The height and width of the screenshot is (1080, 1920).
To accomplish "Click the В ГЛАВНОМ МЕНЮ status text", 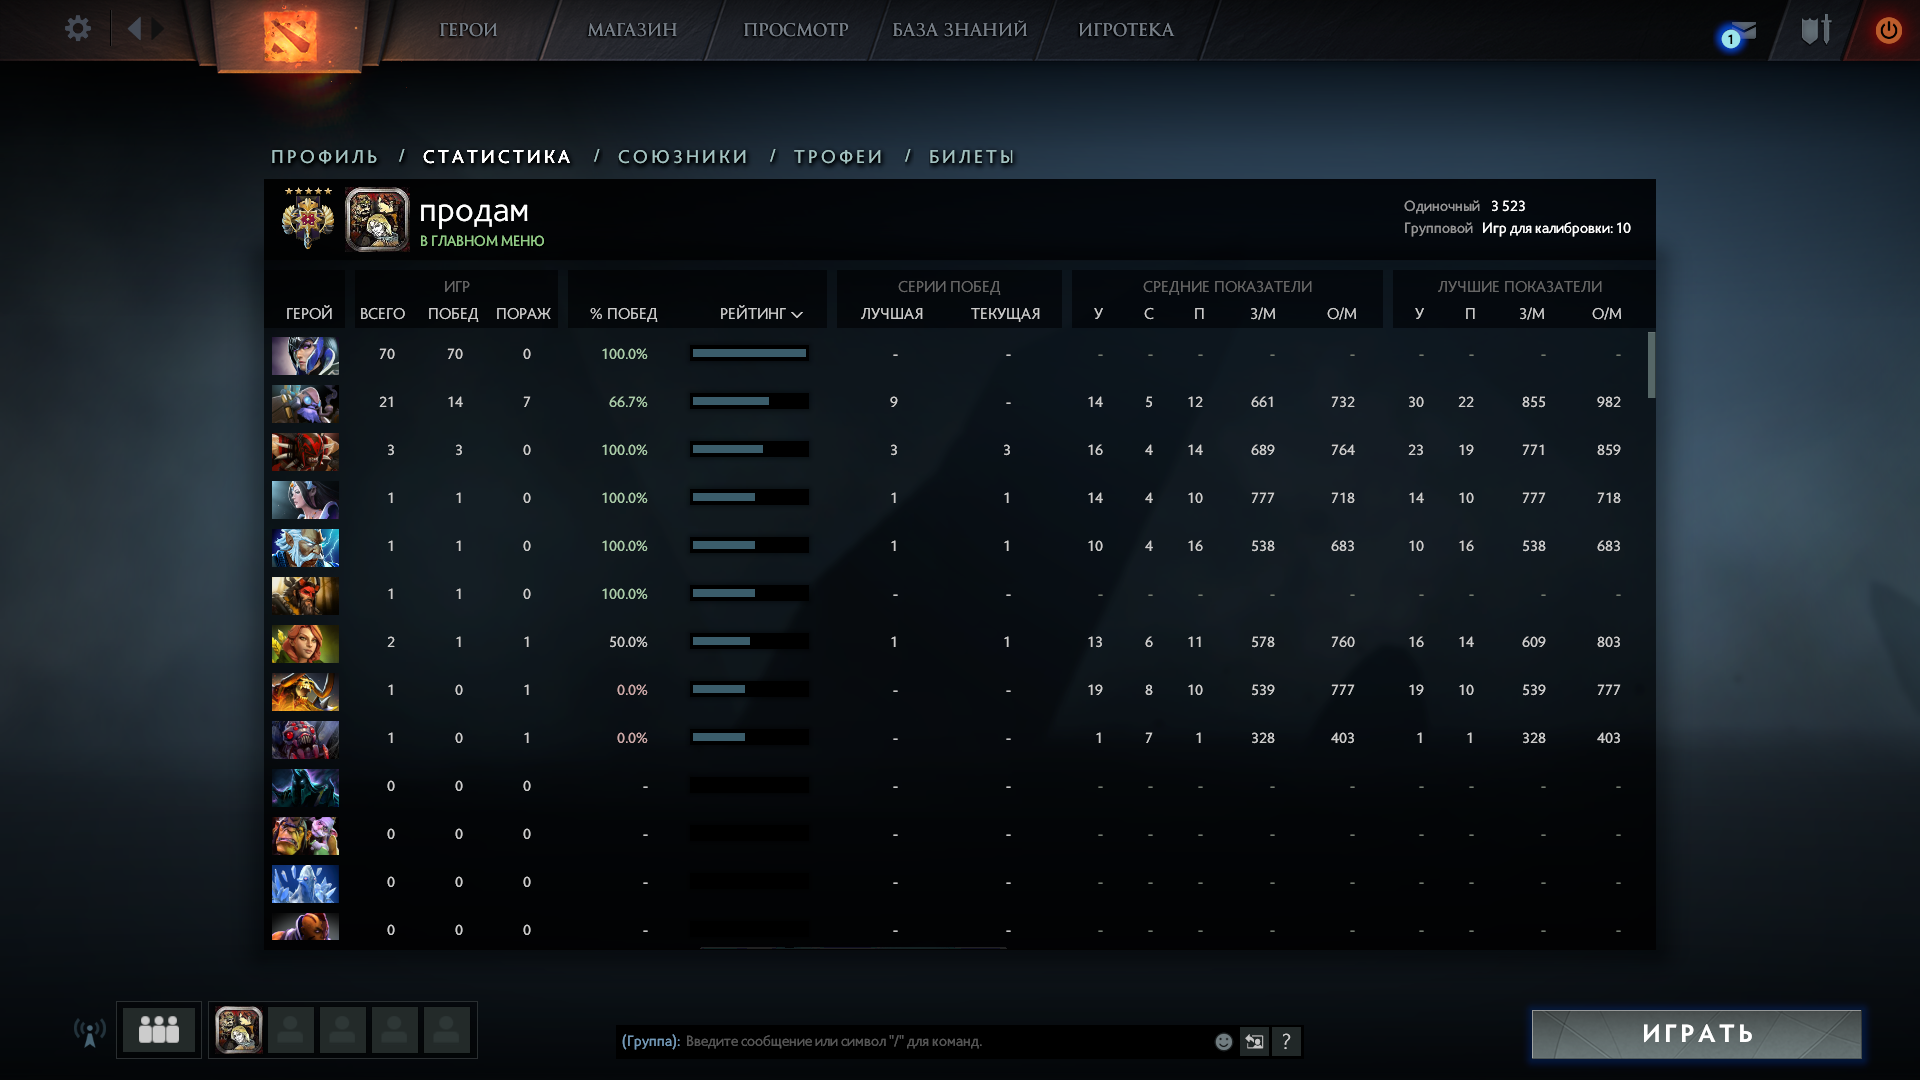I will (x=482, y=241).
